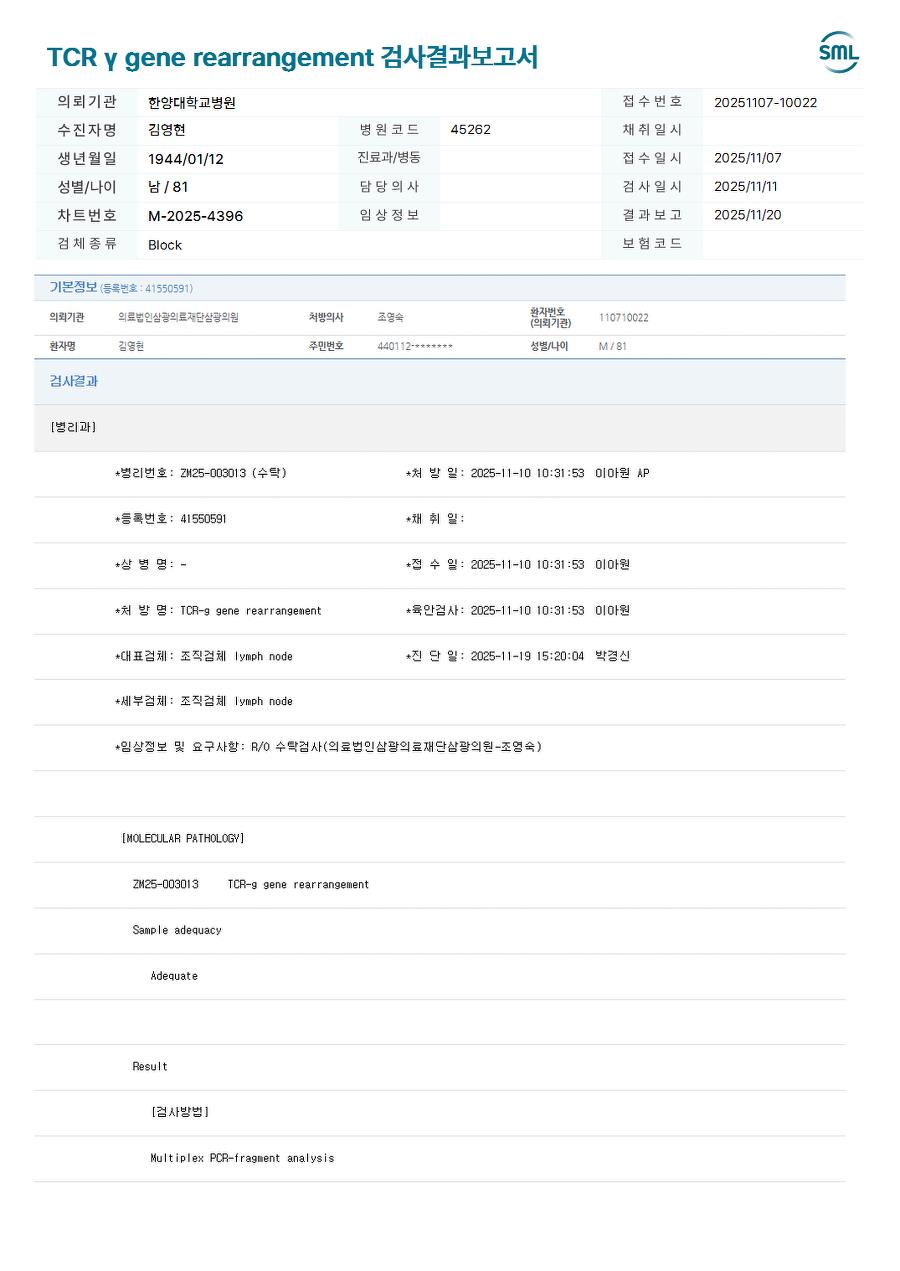Click '*처 방 일: 2025-11-10 10:31:53' line
This screenshot has width=900, height=1271.
[x=495, y=473]
